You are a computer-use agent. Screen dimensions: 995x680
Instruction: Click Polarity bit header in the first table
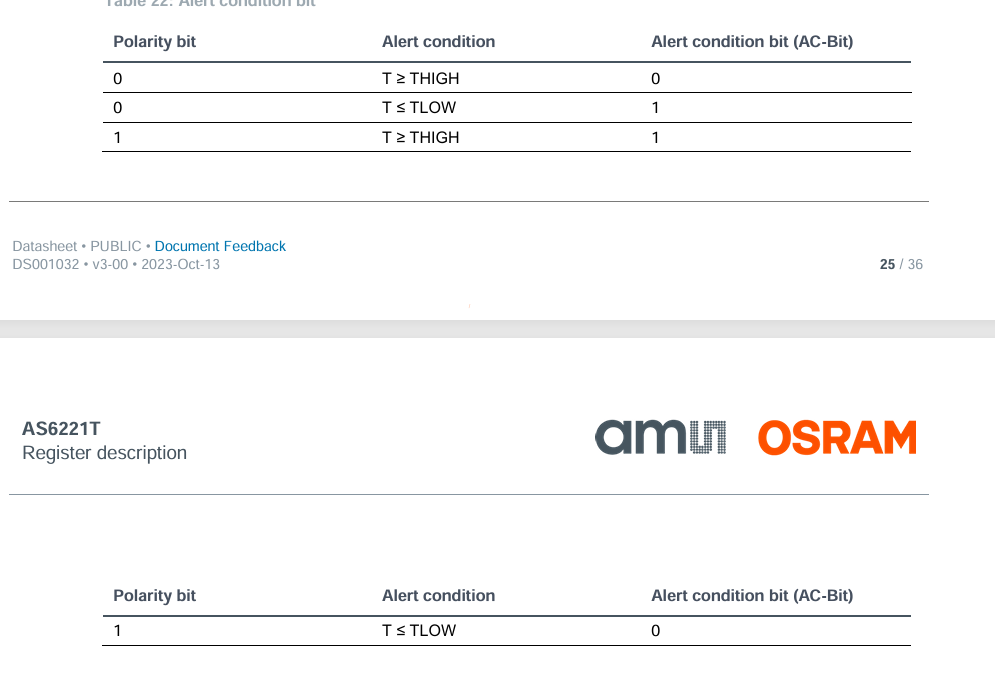point(154,42)
